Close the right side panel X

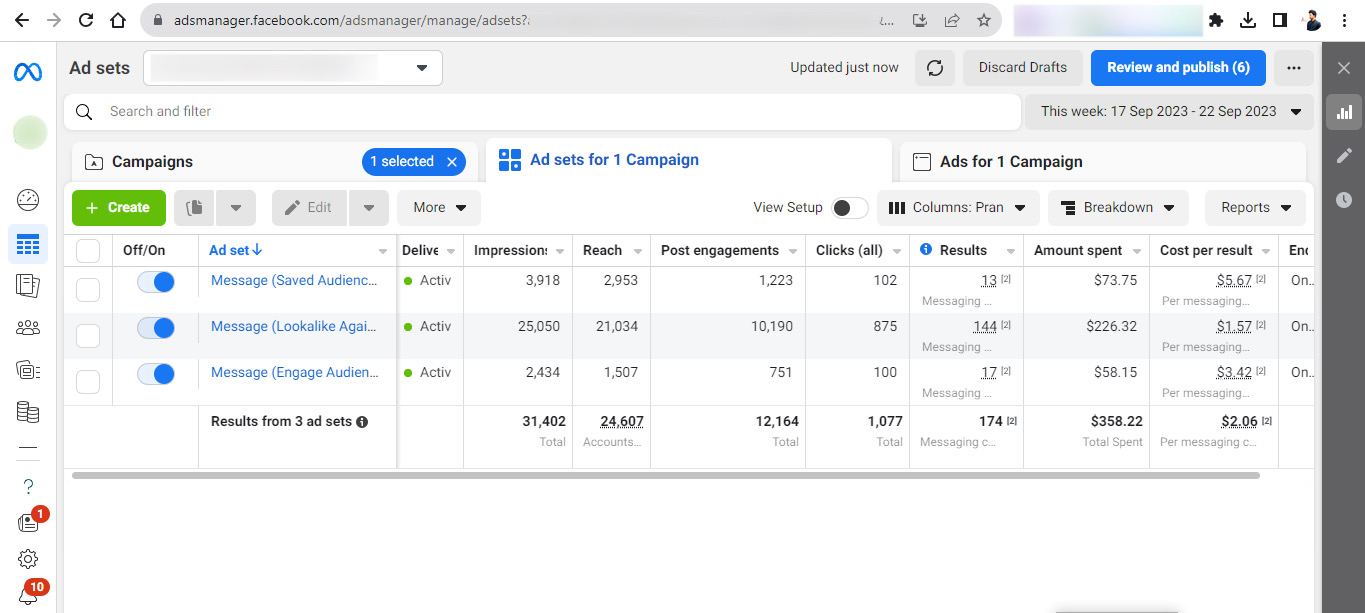1344,68
